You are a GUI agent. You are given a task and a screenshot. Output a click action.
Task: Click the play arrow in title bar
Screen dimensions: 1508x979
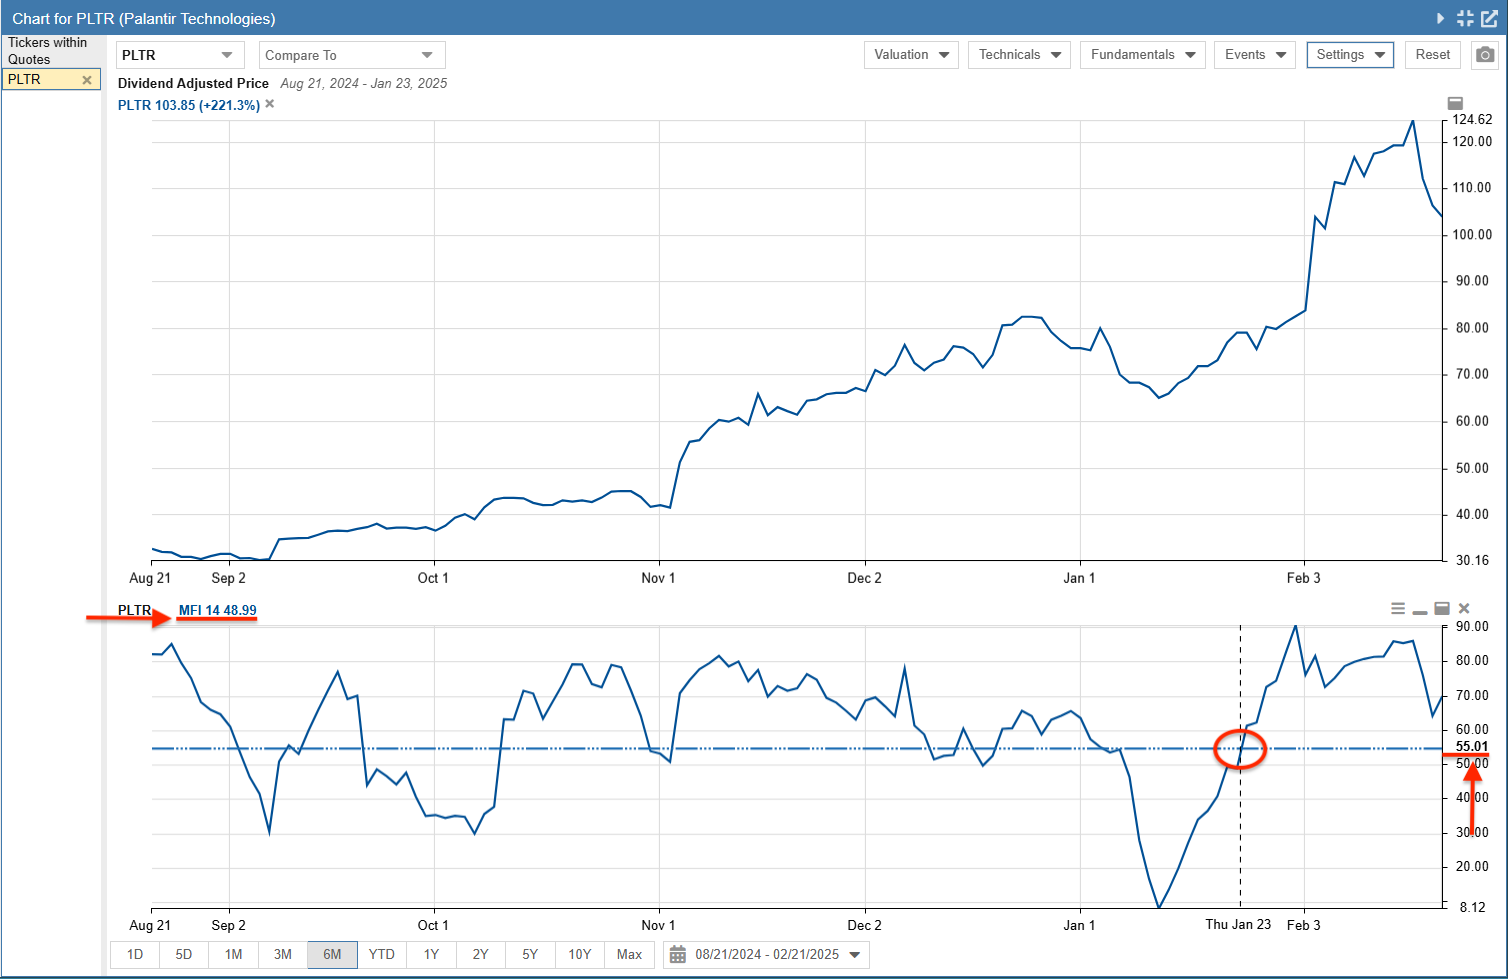click(x=1441, y=18)
